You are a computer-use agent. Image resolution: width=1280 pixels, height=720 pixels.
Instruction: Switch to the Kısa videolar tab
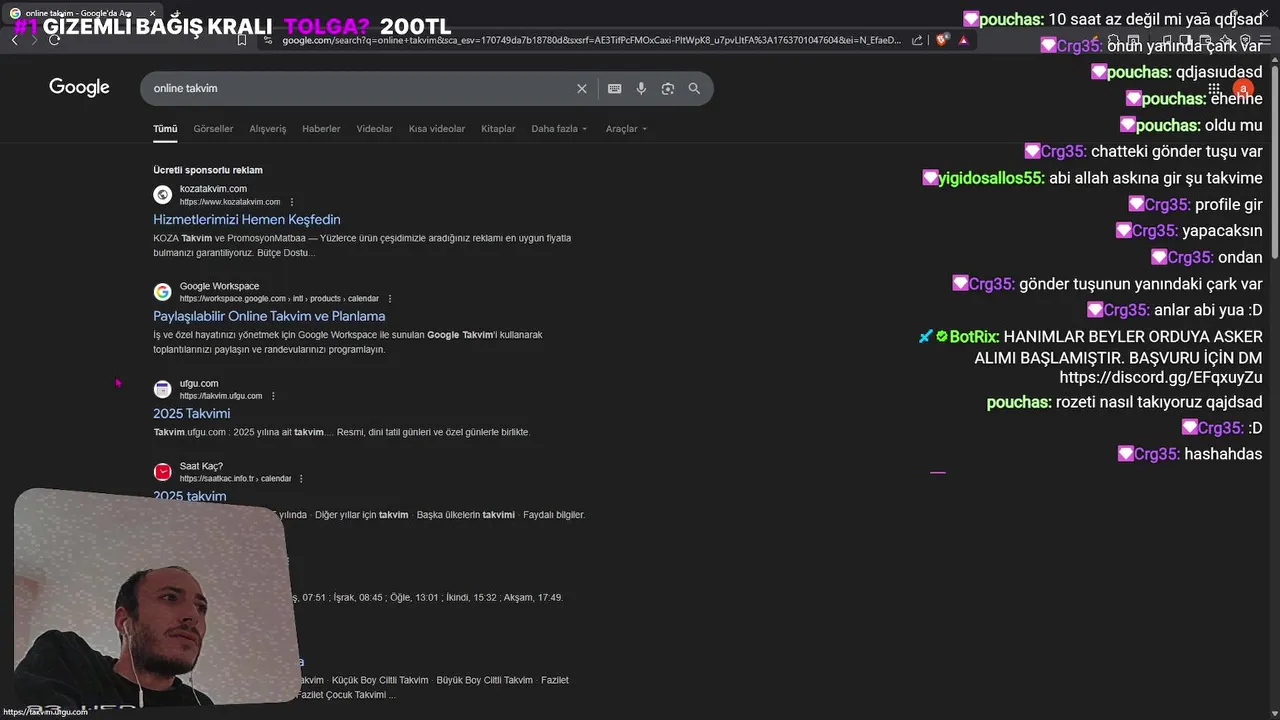(x=437, y=129)
